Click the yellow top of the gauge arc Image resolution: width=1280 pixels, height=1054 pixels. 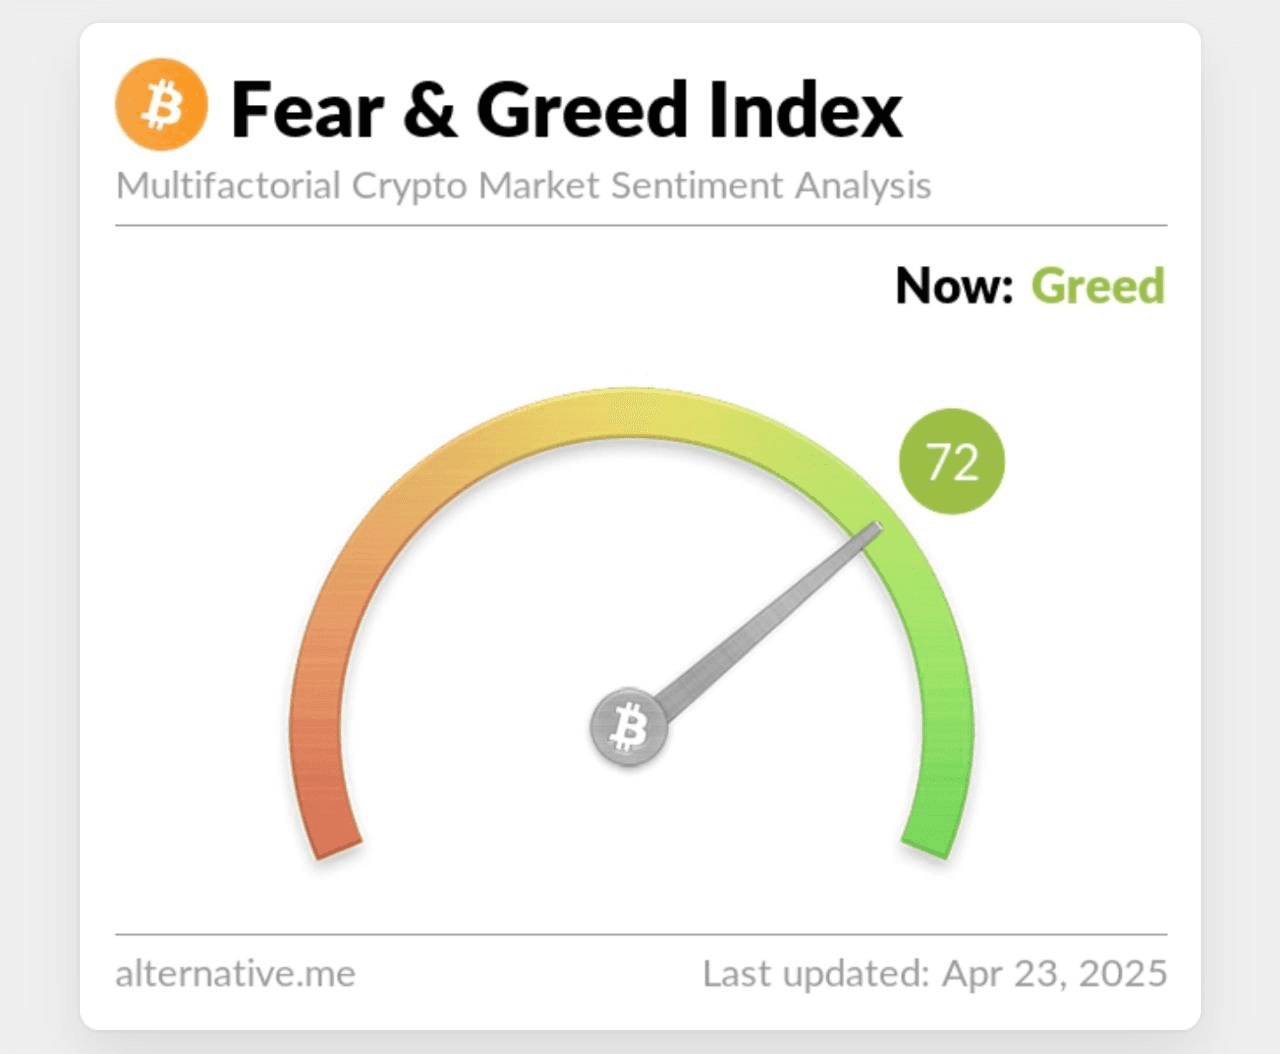coord(630,412)
